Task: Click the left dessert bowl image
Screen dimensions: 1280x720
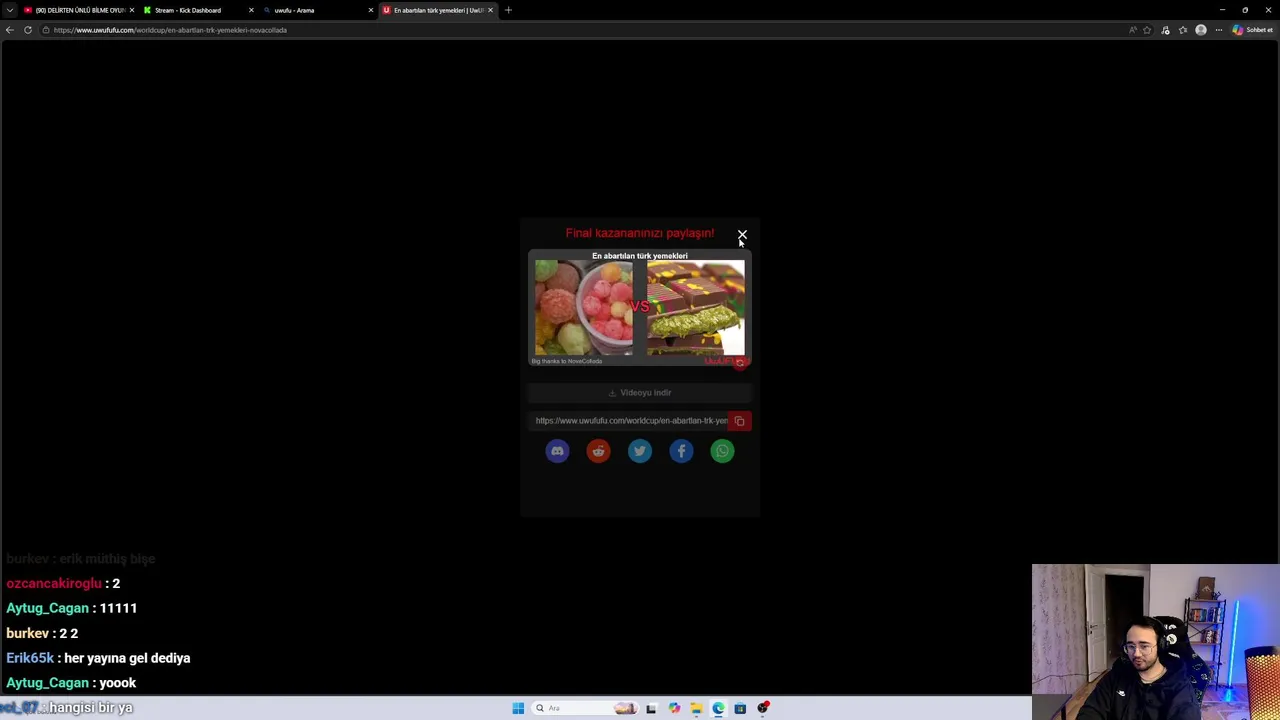Action: tap(583, 307)
